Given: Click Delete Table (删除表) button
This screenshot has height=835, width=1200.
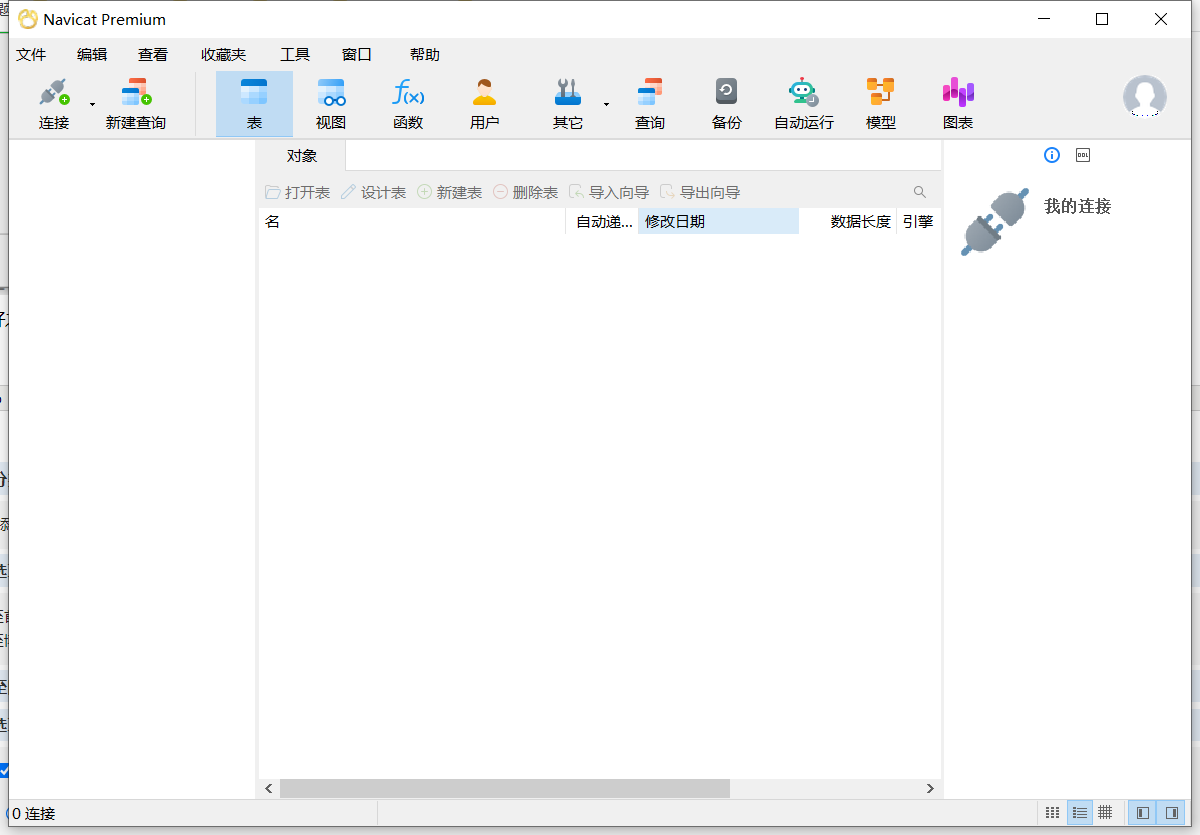Looking at the screenshot, I should coord(525,192).
